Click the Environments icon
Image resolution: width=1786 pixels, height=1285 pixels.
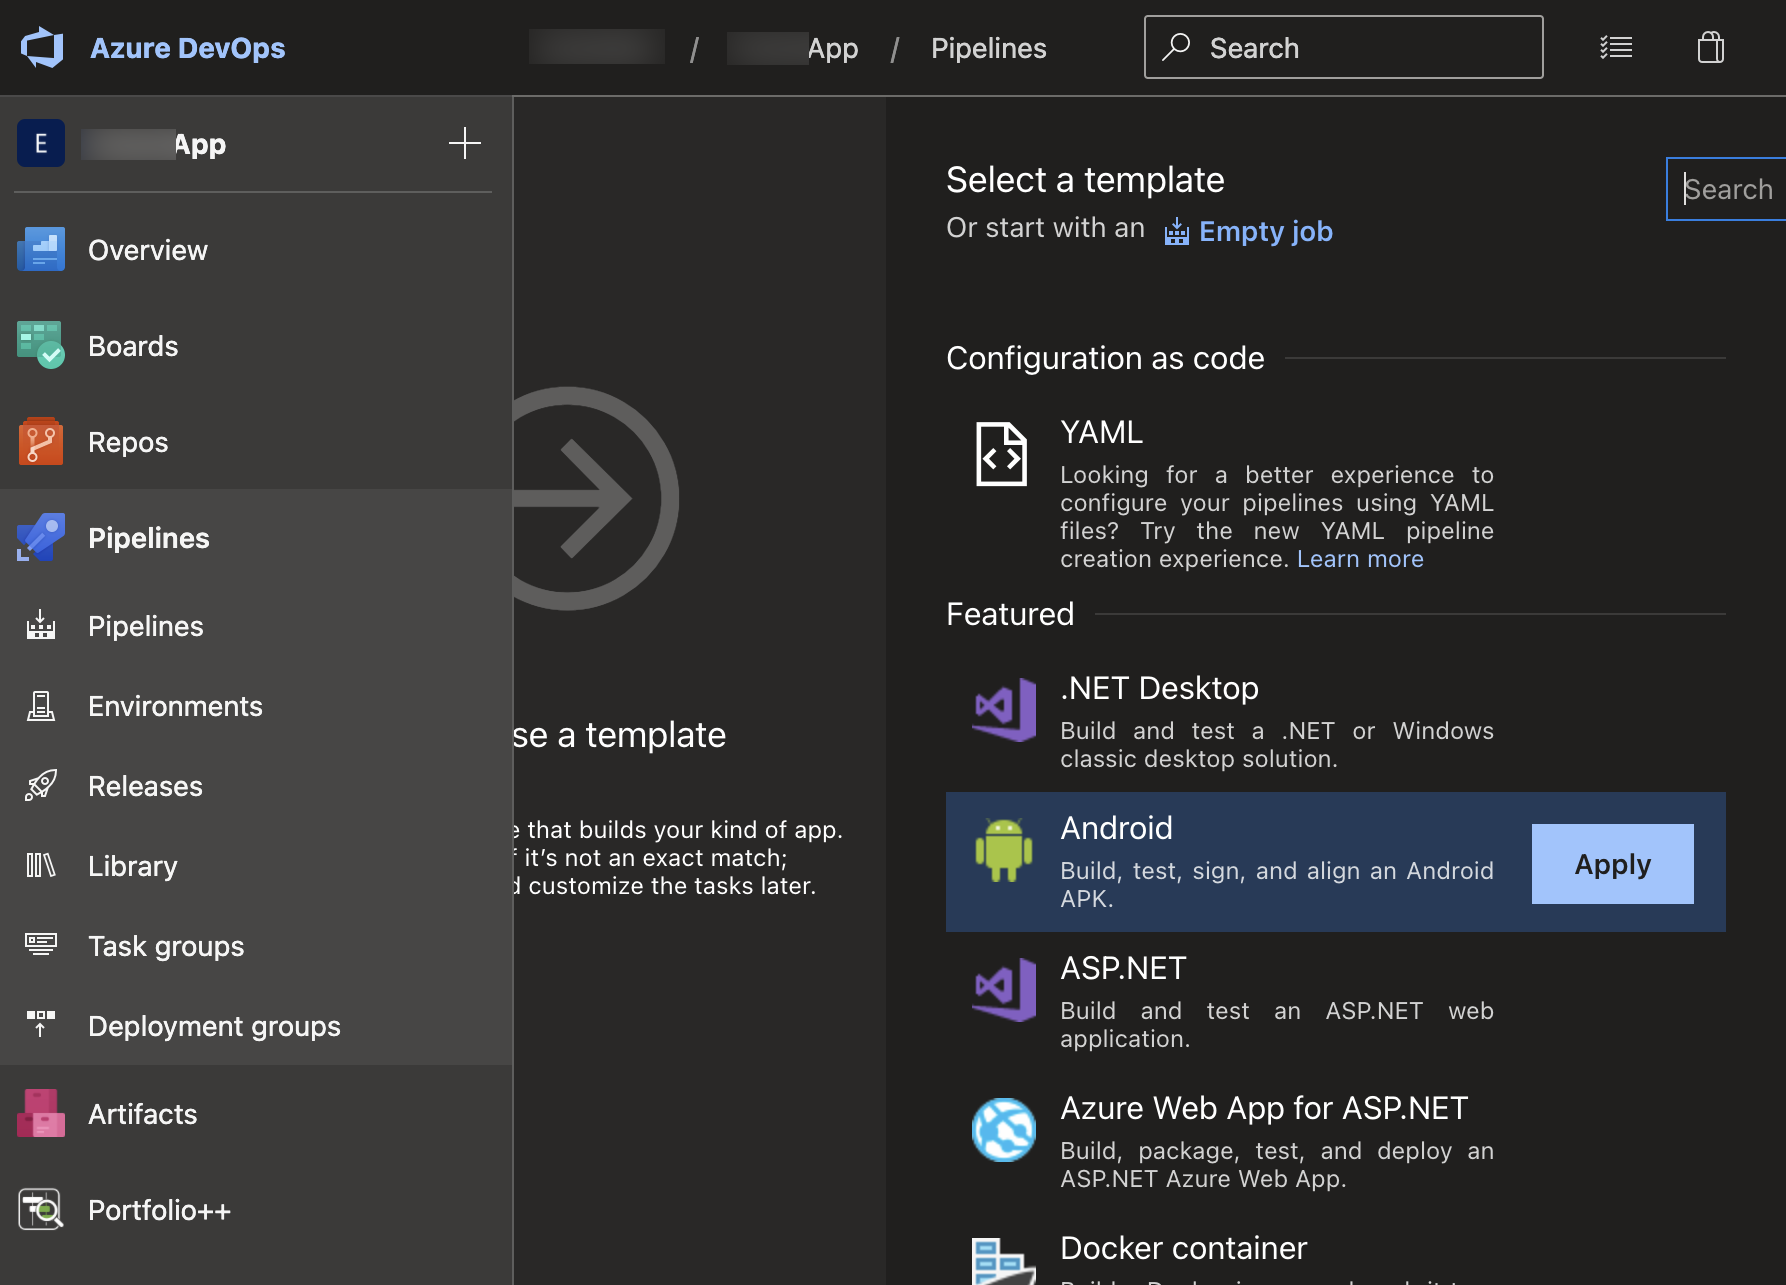click(41, 706)
